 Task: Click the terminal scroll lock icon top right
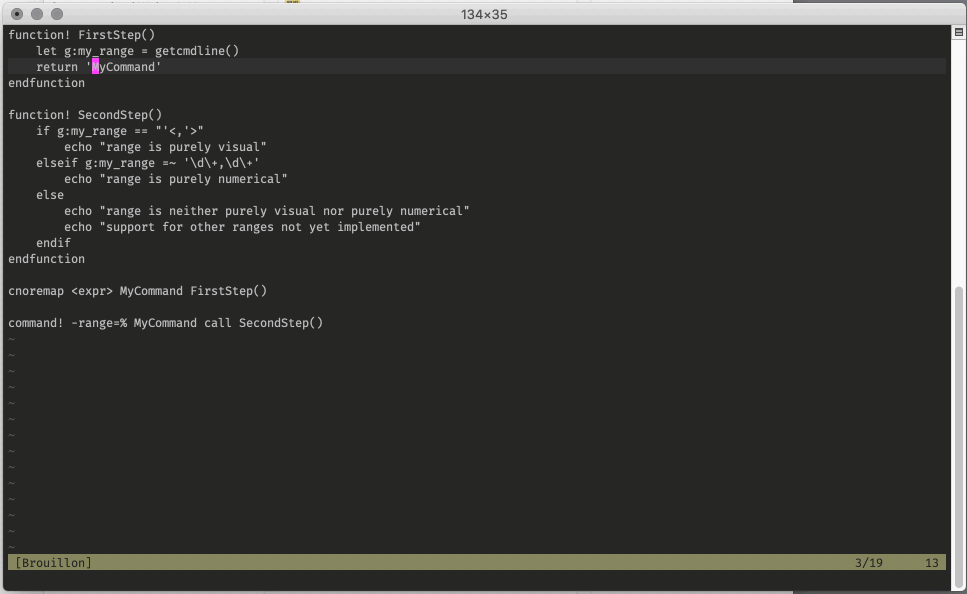point(957,33)
